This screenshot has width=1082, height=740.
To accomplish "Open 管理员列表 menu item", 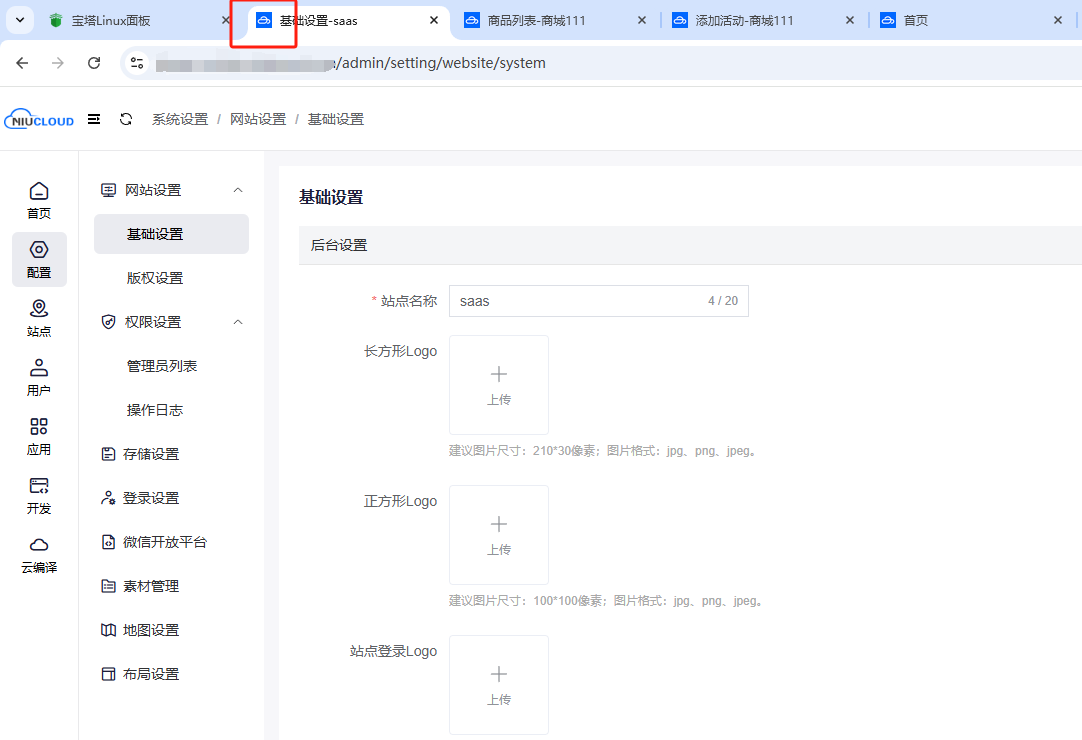I will point(162,366).
